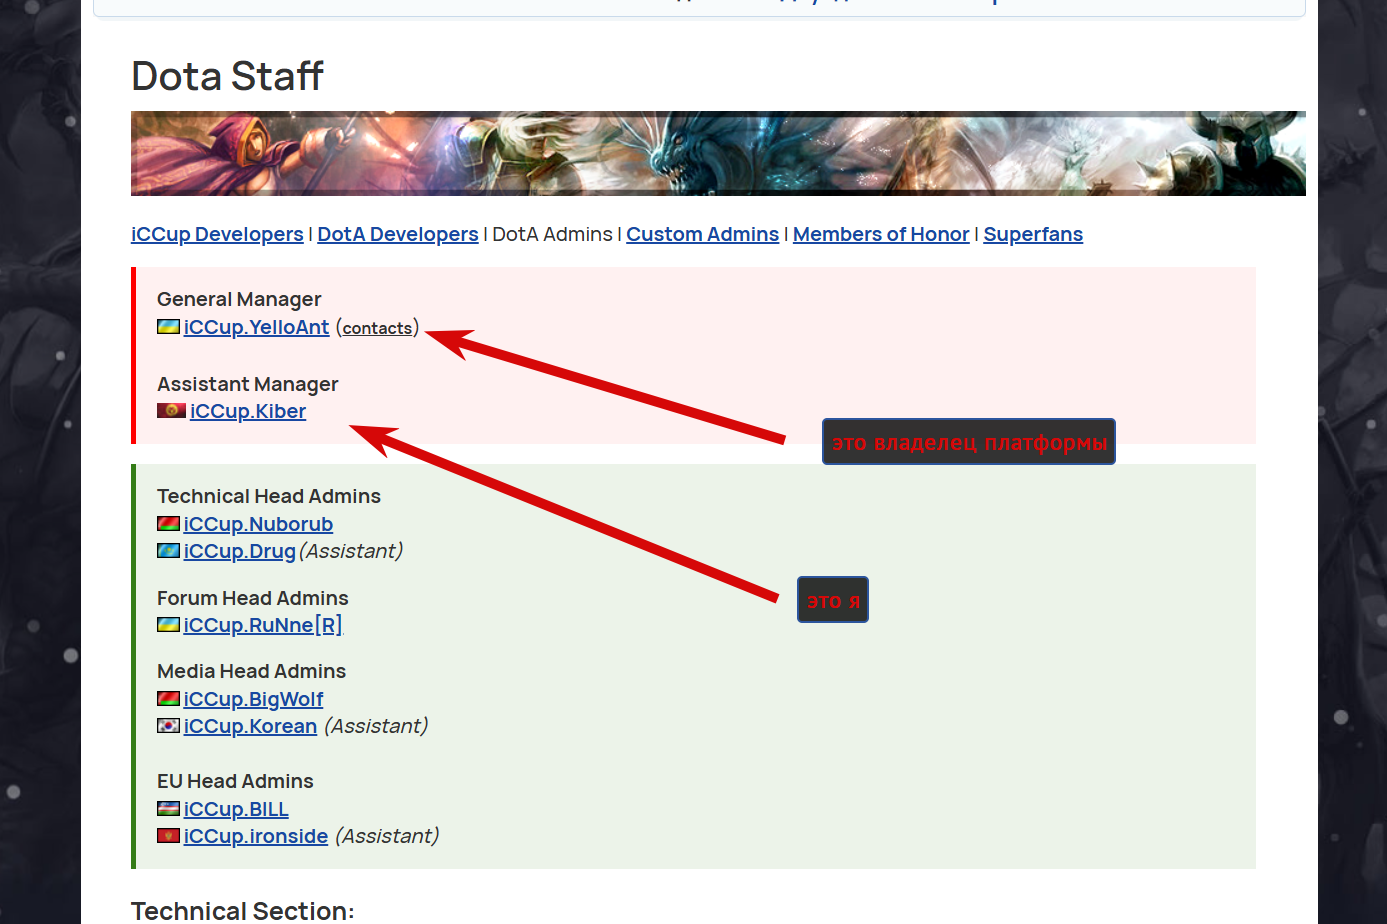Click the flag icon beside iCCup.BigWolf
This screenshot has width=1387, height=924.
pos(168,698)
